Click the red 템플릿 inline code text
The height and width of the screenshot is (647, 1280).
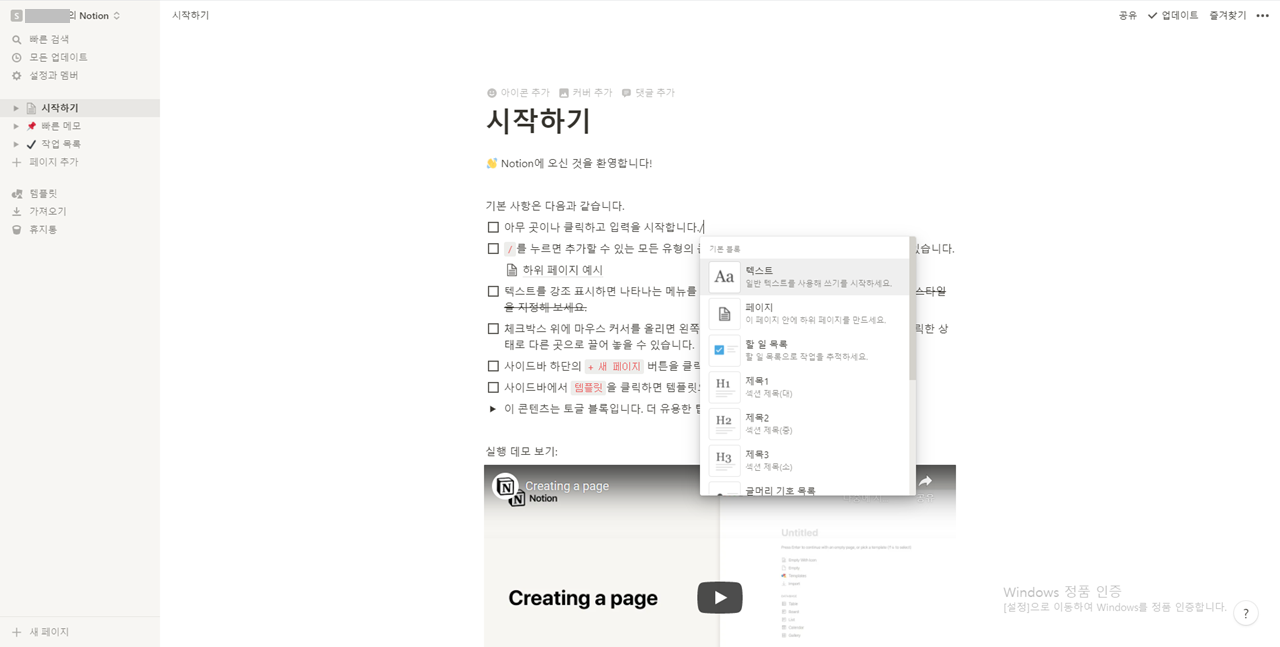588,388
